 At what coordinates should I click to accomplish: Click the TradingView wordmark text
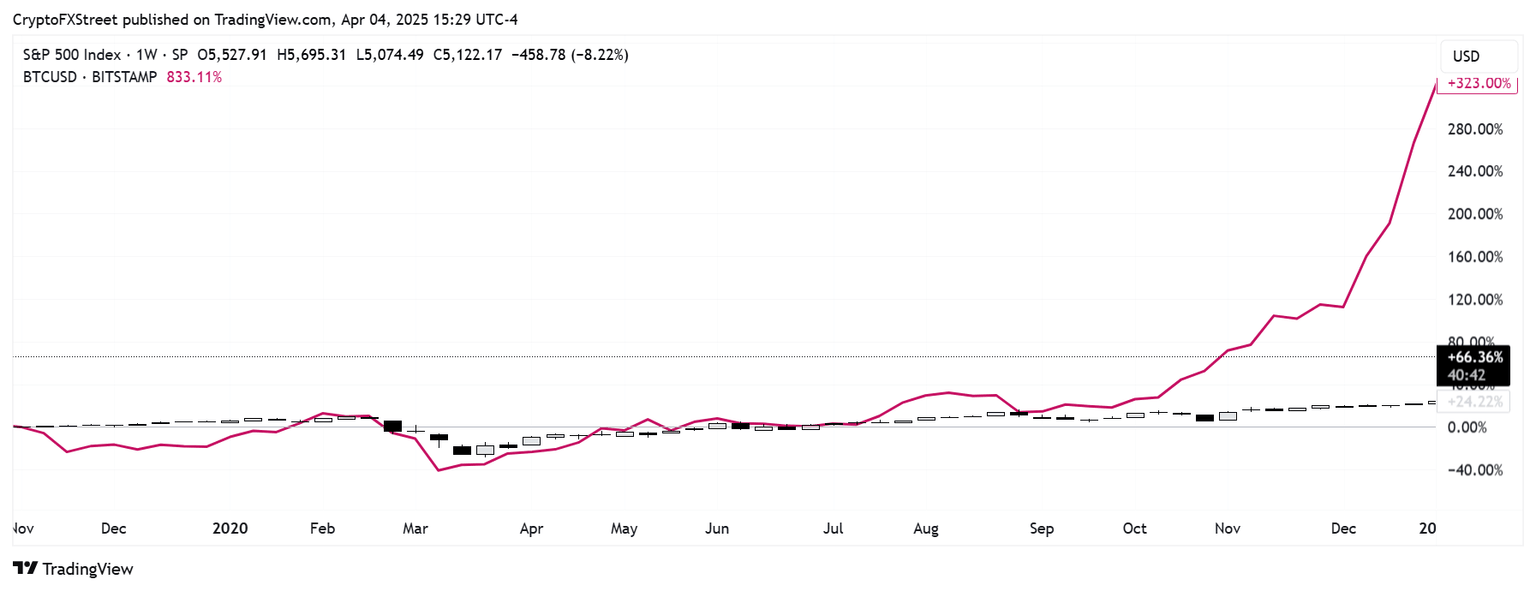(x=87, y=569)
